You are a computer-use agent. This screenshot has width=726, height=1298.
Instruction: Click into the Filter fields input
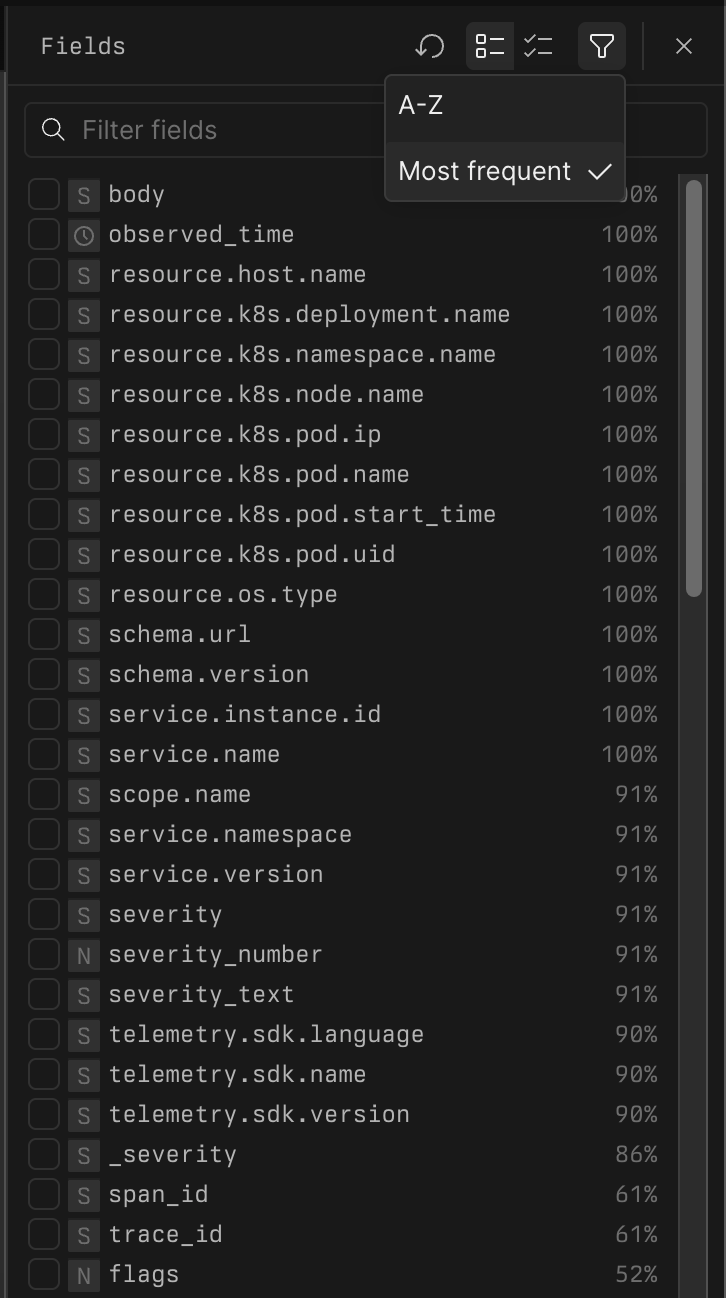[x=200, y=130]
